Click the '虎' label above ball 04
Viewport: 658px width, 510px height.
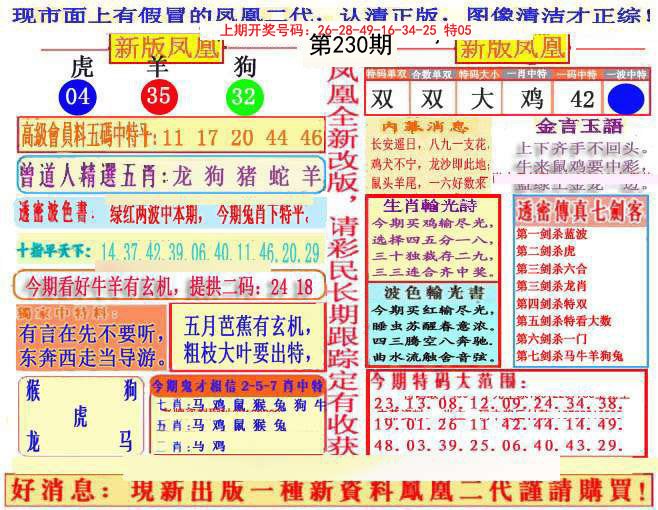(82, 67)
